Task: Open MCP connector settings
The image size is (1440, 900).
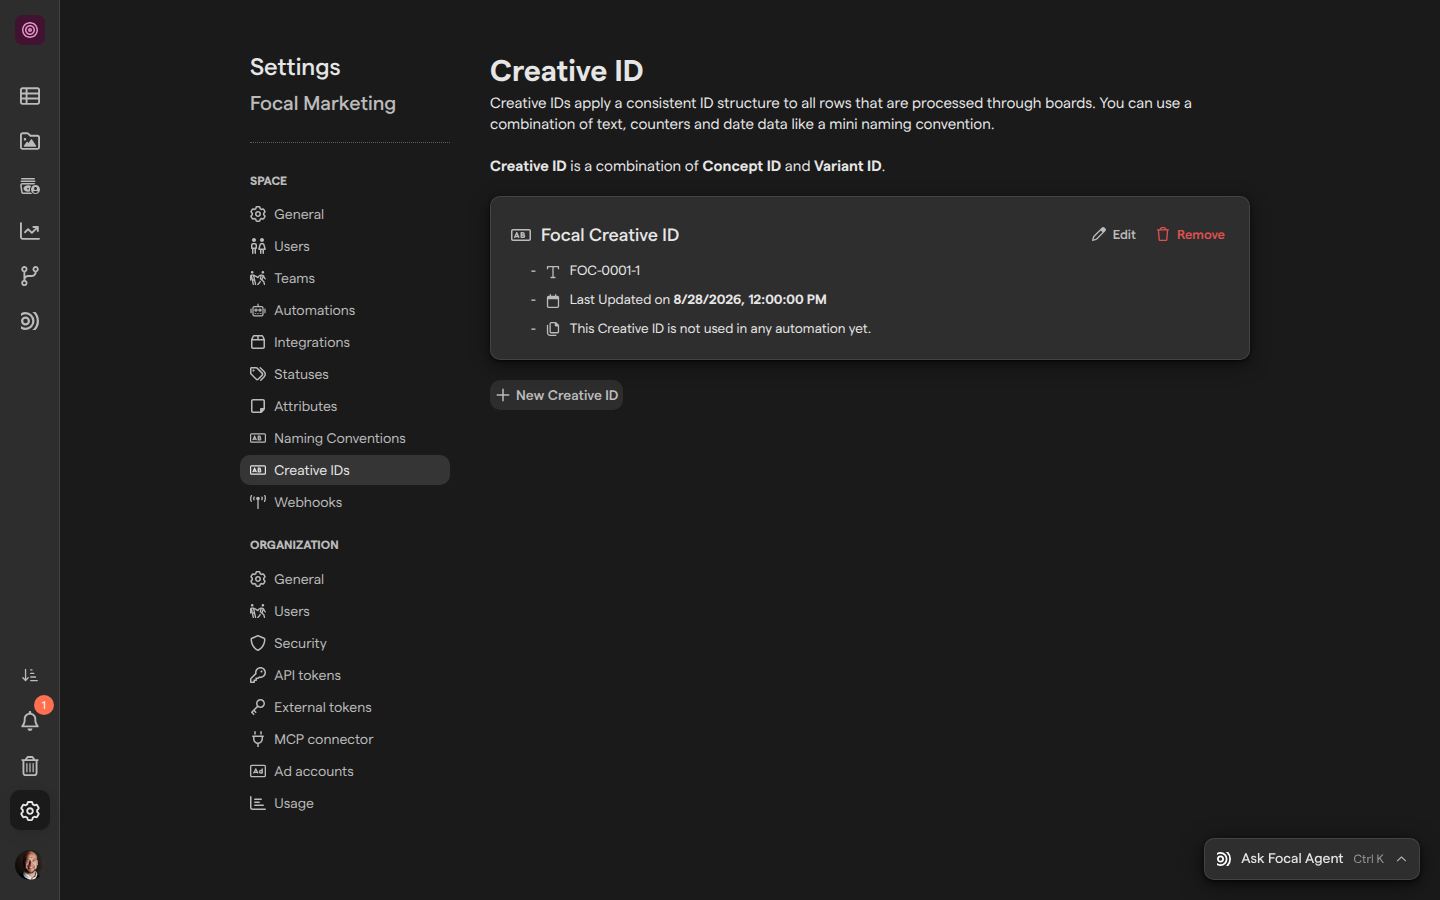Action: tap(345, 739)
